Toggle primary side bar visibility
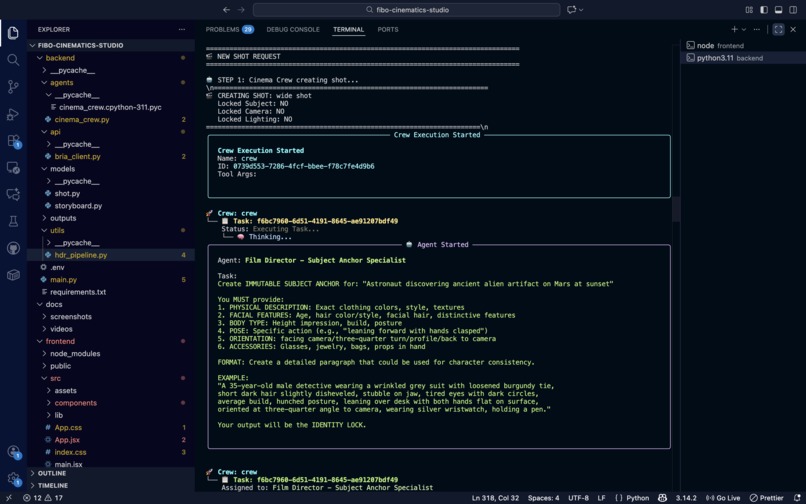The height and width of the screenshot is (504, 806). tap(764, 10)
